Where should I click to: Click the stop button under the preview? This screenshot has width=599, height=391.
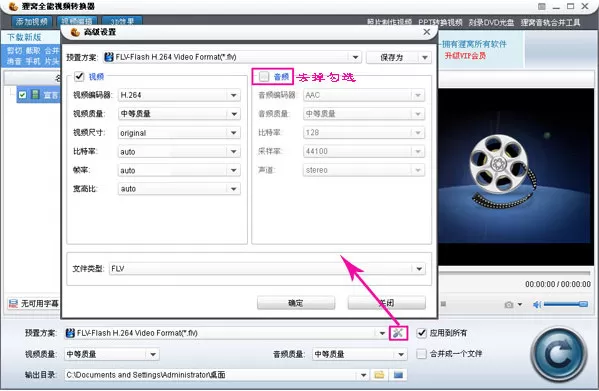pyautogui.click(x=443, y=304)
